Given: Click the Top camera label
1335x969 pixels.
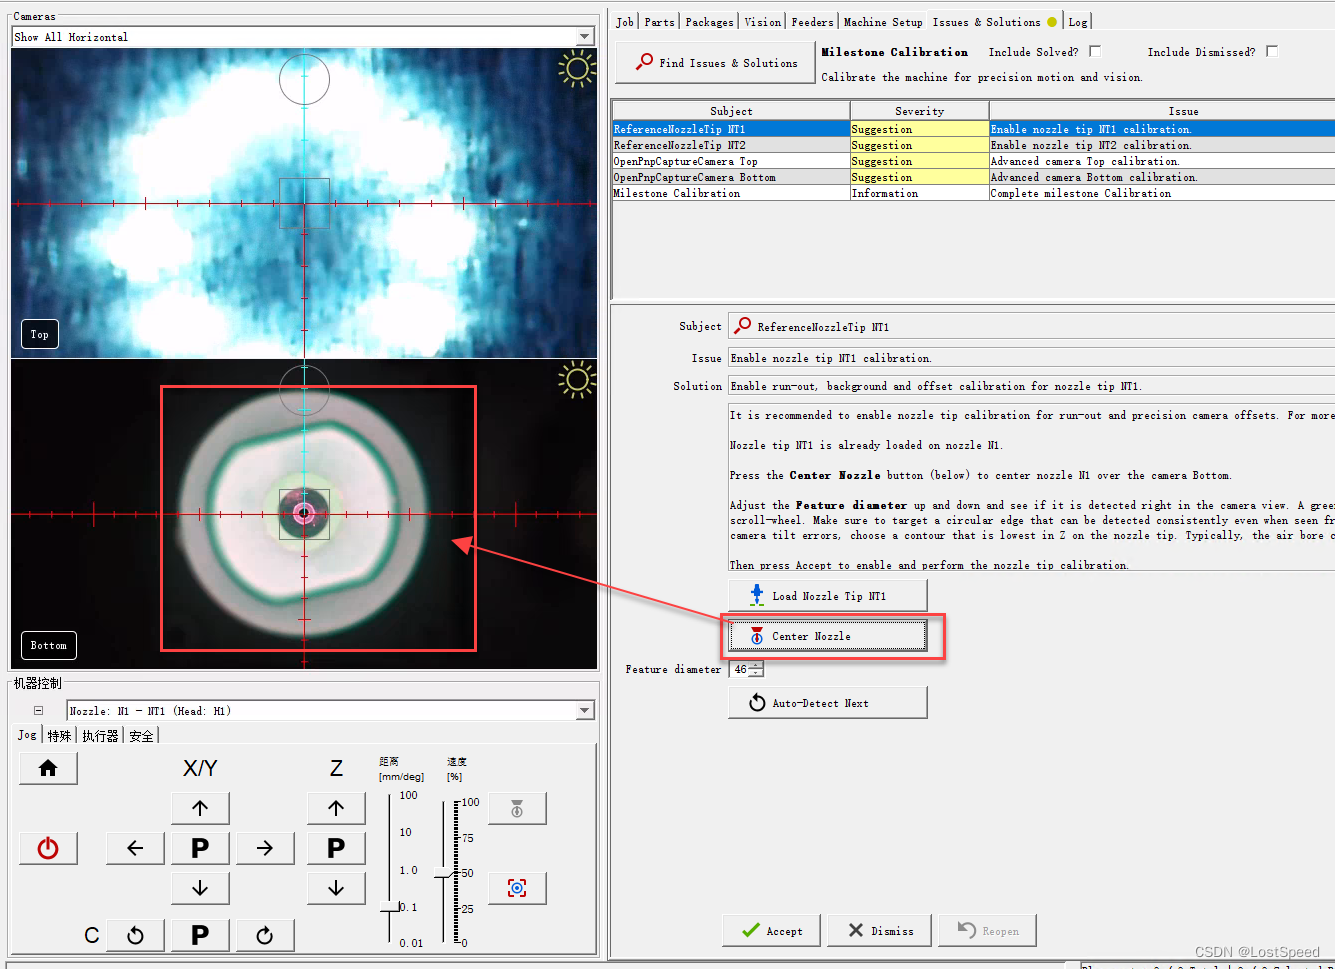Looking at the screenshot, I should point(40,334).
